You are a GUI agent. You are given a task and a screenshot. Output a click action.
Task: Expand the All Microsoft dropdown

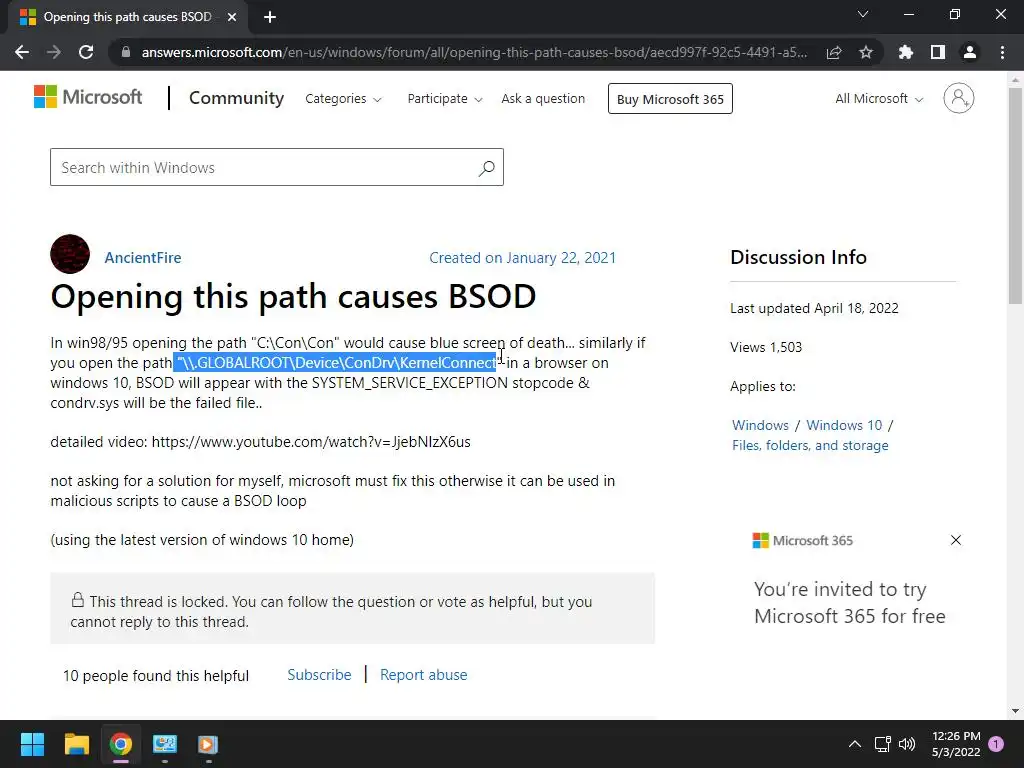pyautogui.click(x=879, y=99)
